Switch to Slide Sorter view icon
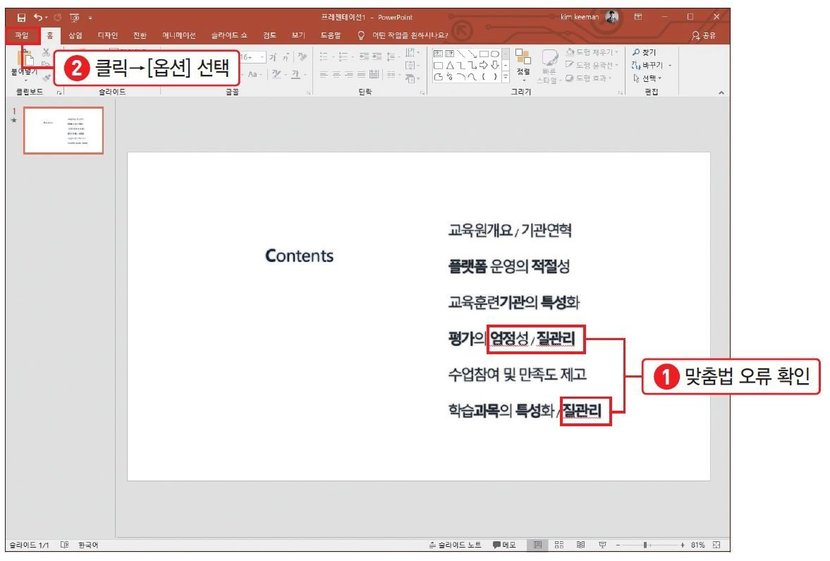The width and height of the screenshot is (830, 561). [559, 545]
